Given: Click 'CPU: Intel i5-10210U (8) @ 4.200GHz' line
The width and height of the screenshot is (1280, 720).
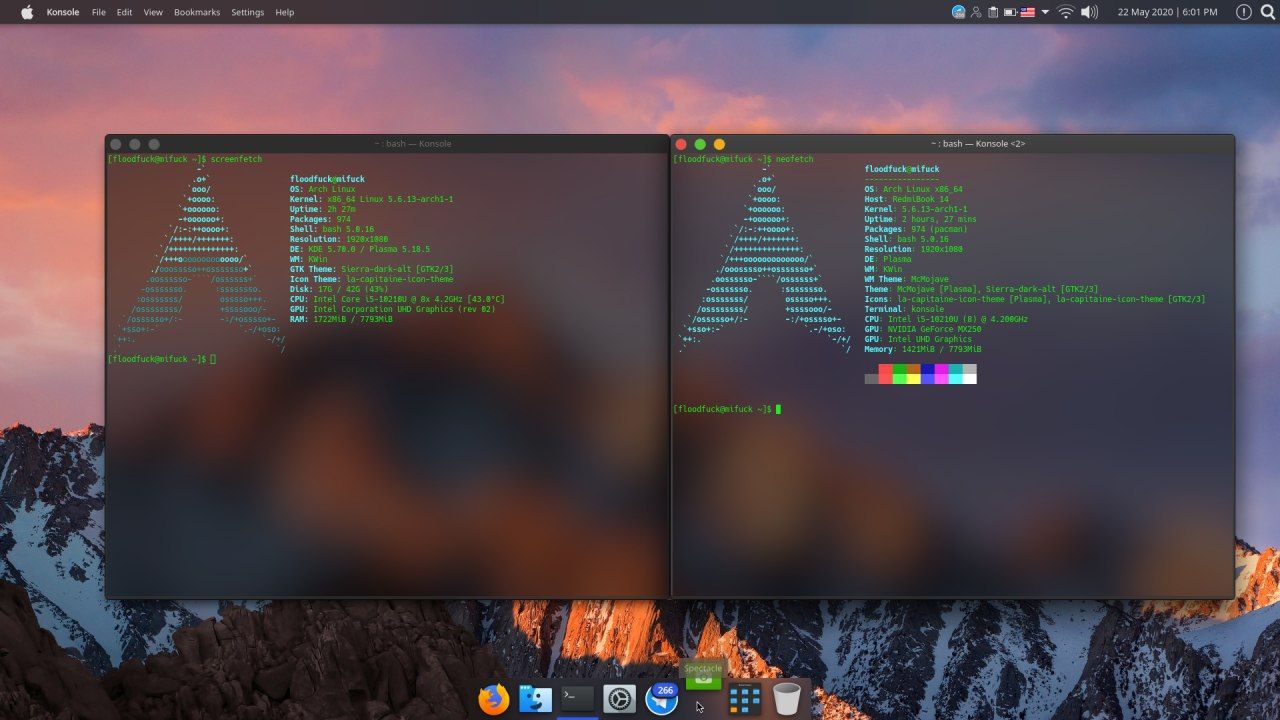Looking at the screenshot, I should pyautogui.click(x=946, y=319).
